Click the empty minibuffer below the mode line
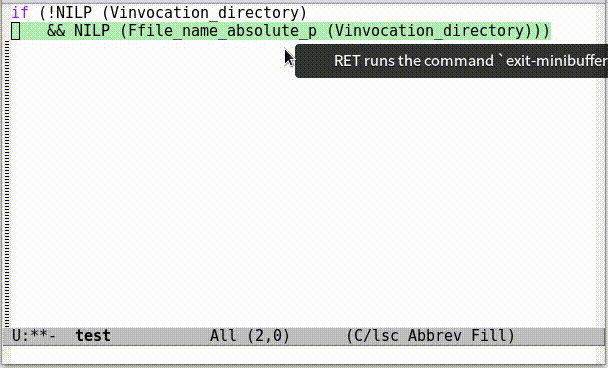The height and width of the screenshot is (368, 608). coord(304,354)
